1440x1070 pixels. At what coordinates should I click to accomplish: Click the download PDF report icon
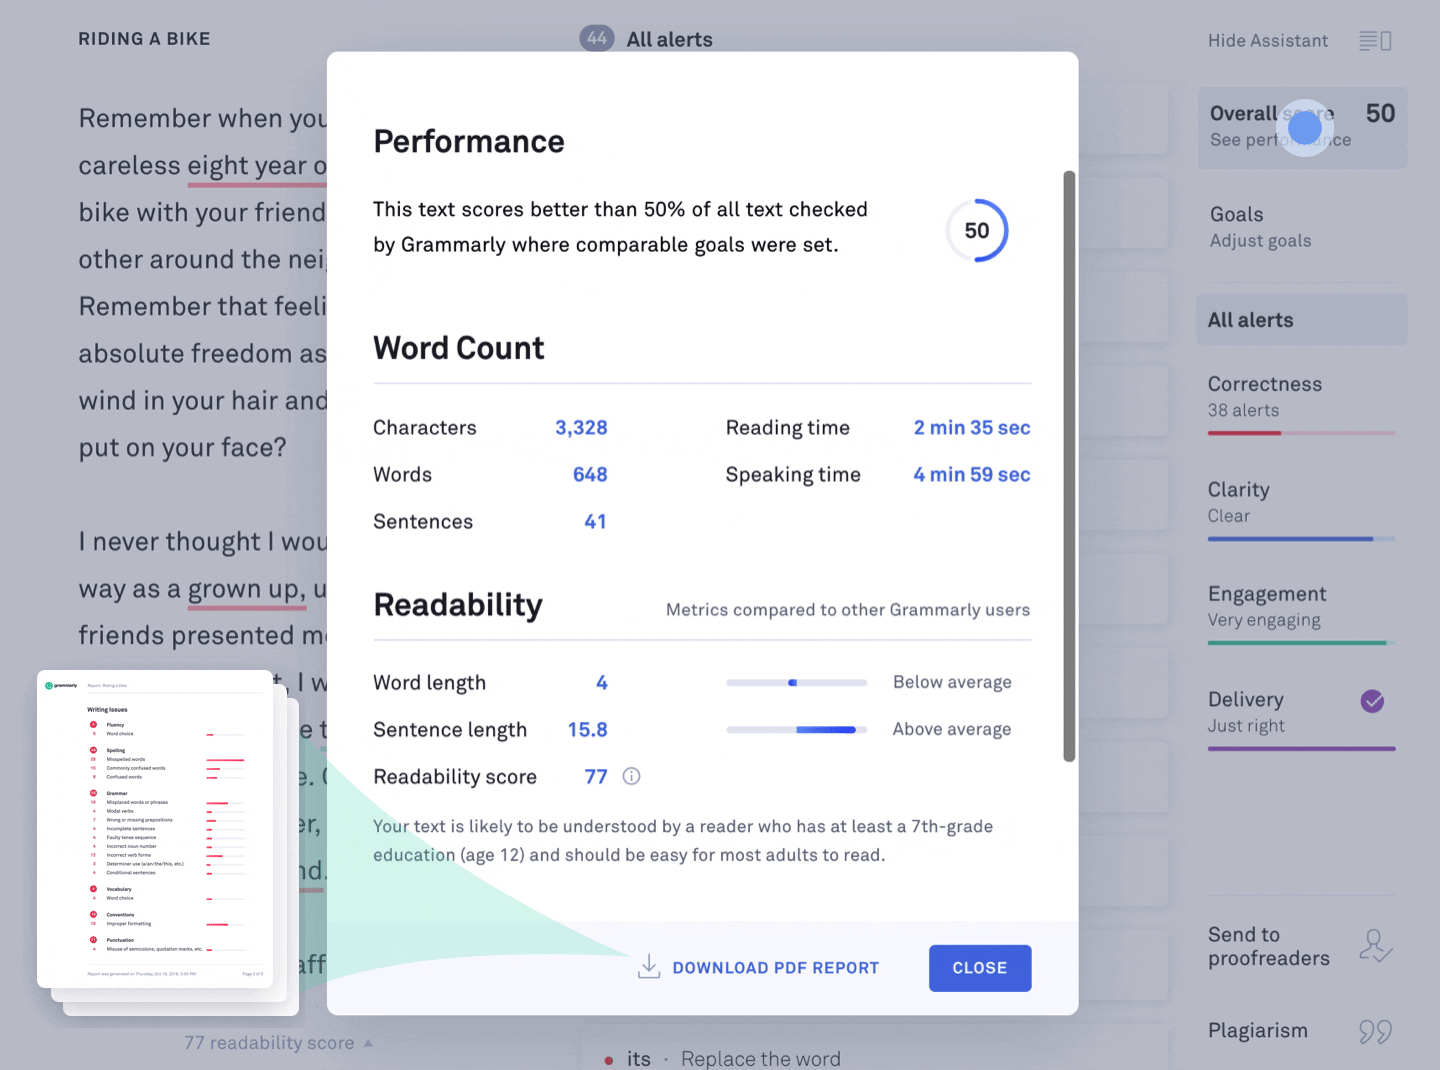649,966
